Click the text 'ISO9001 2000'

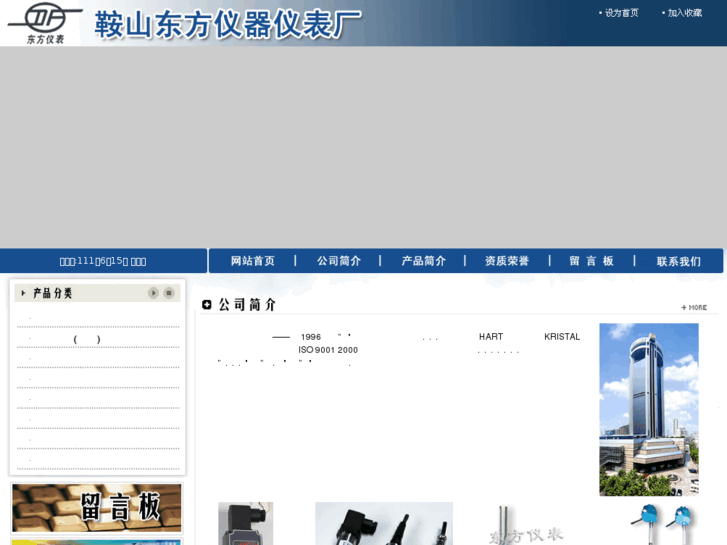point(328,350)
